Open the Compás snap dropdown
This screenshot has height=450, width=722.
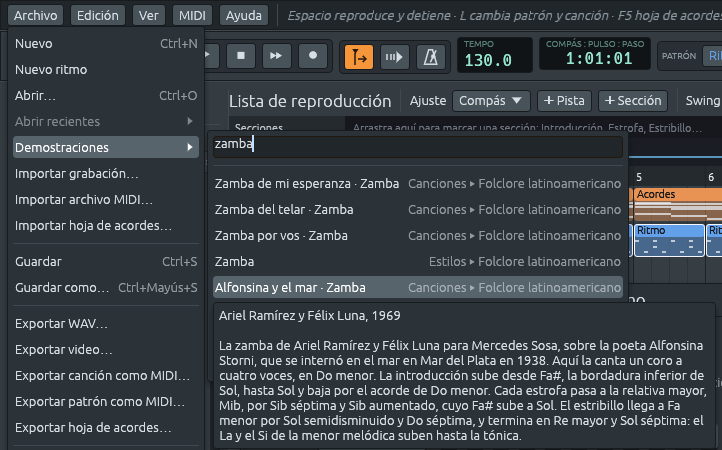(x=491, y=100)
